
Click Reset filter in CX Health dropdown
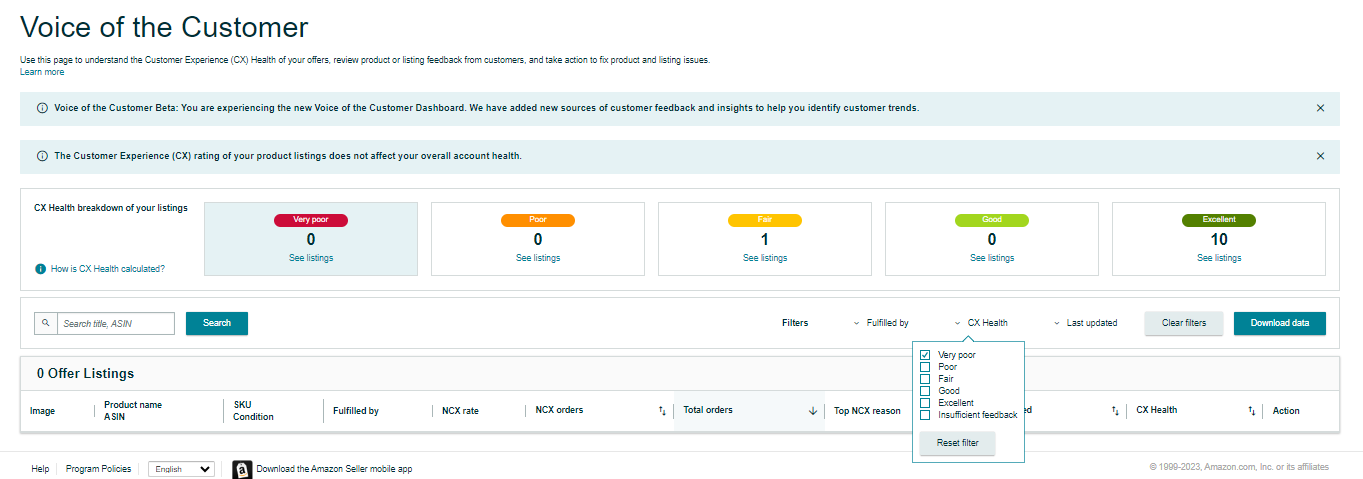pos(957,443)
